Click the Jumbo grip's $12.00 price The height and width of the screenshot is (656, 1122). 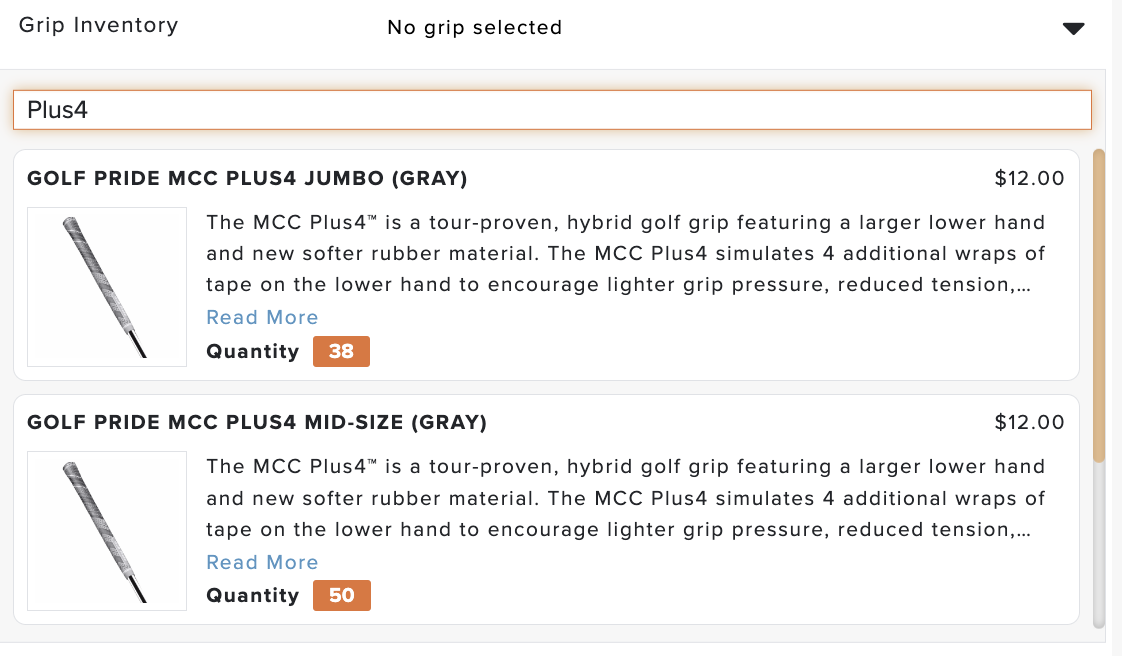click(x=1029, y=178)
